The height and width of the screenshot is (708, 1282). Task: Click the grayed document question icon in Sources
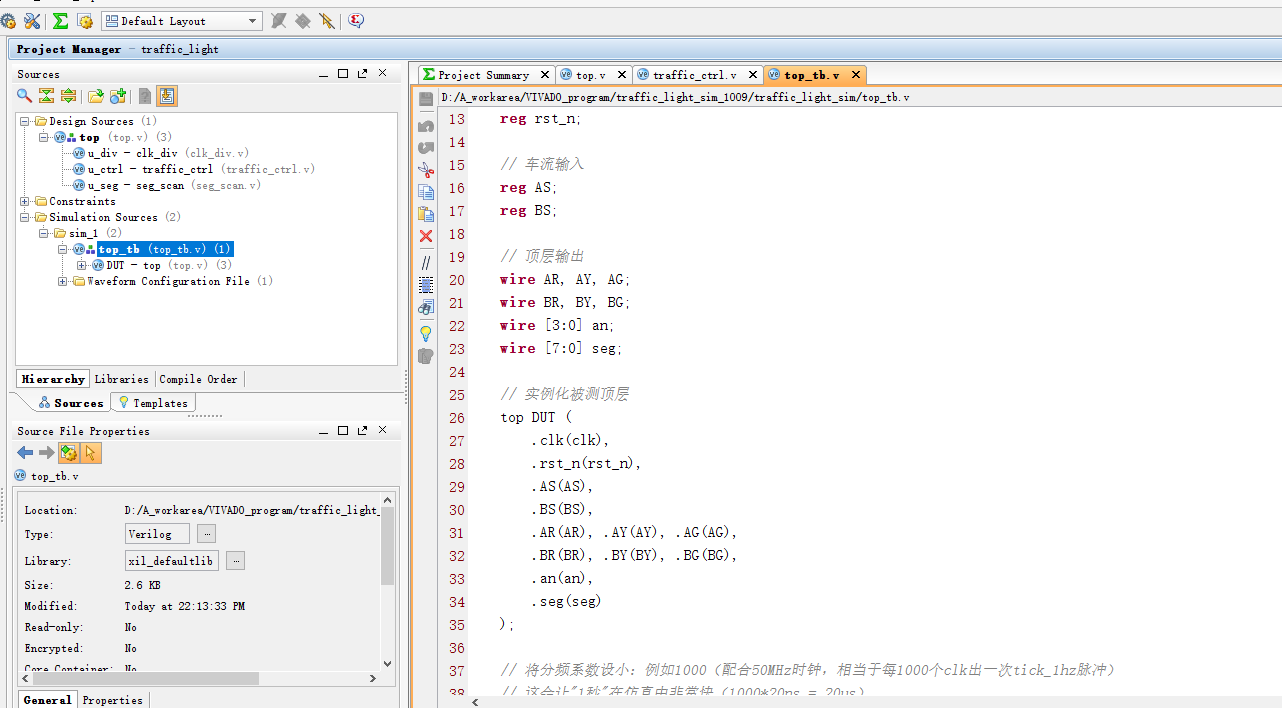(x=145, y=96)
